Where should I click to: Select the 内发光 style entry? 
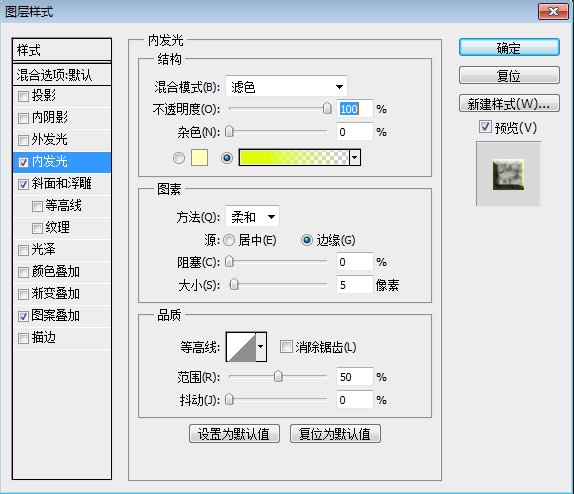[x=62, y=162]
